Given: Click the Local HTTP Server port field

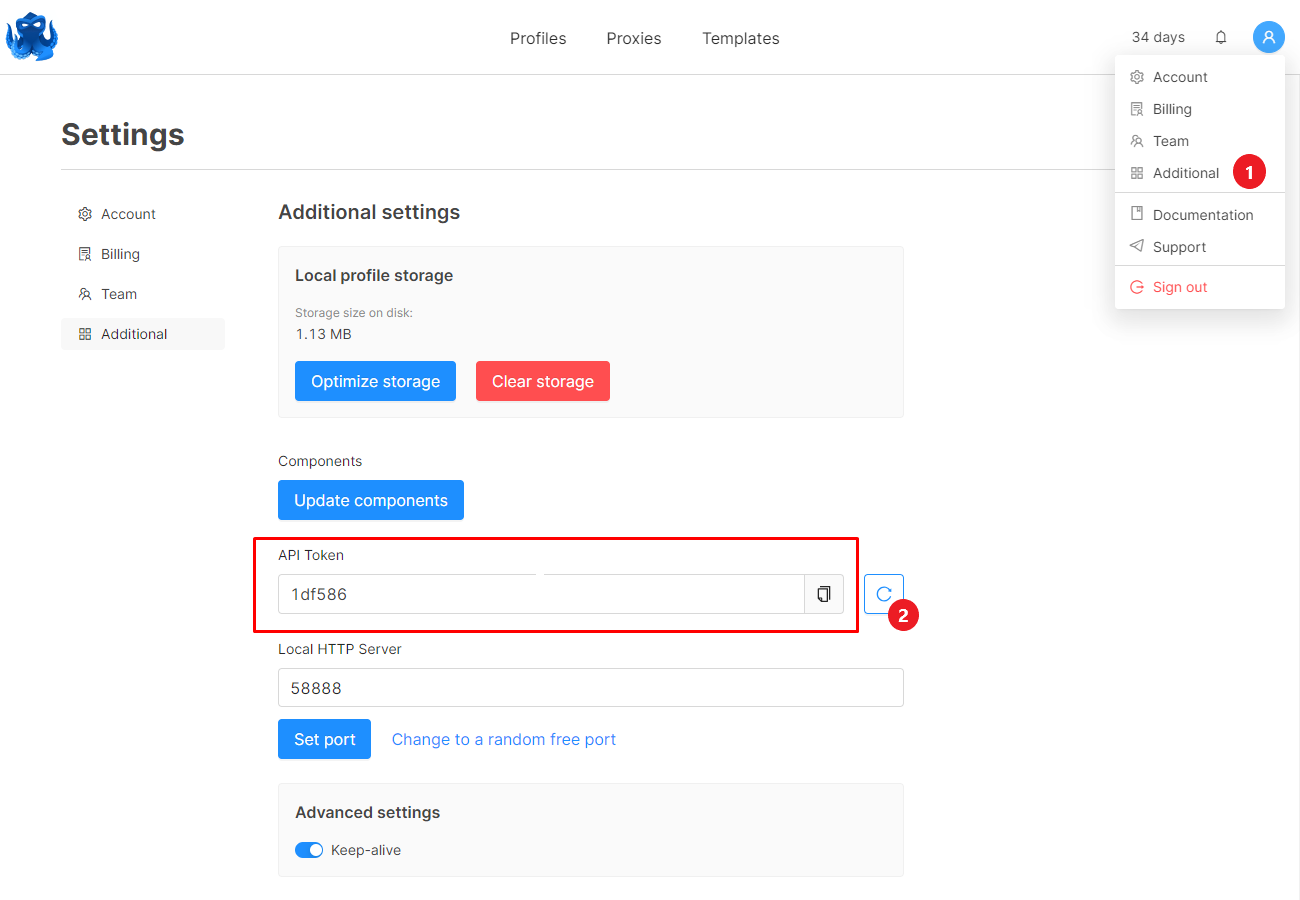Looking at the screenshot, I should pyautogui.click(x=590, y=687).
